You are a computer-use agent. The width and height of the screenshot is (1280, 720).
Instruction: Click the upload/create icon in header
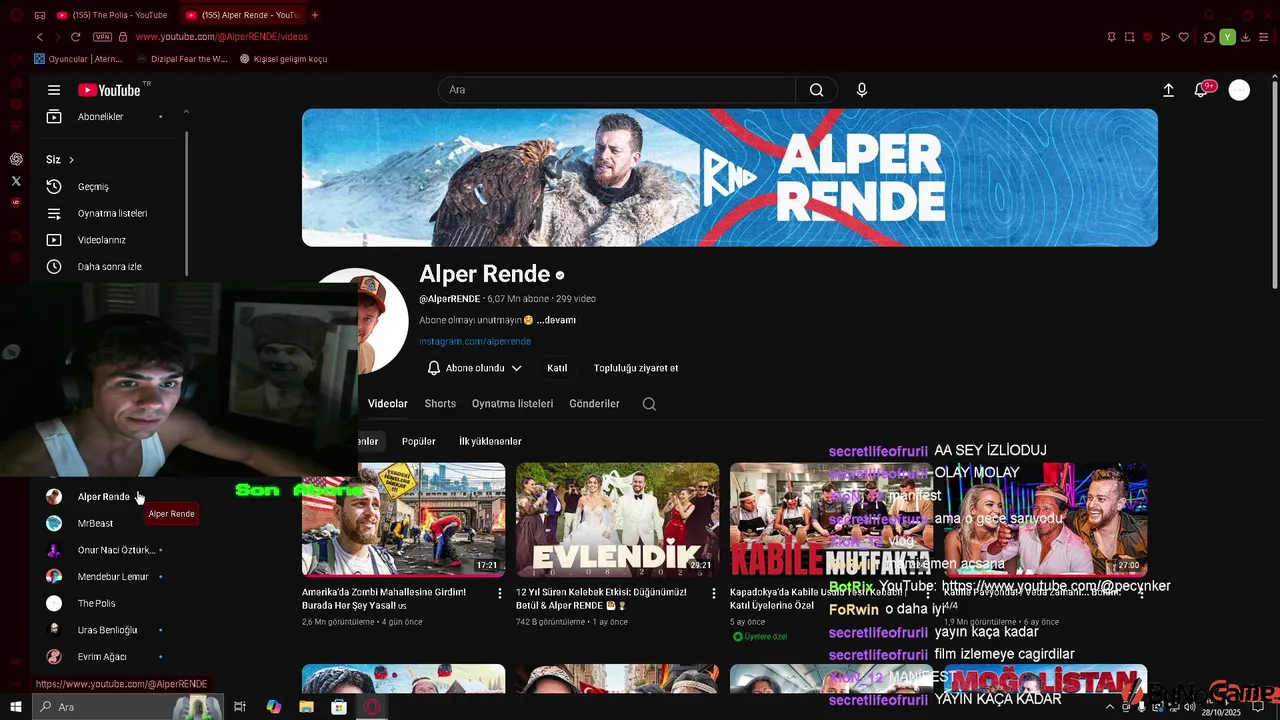point(1168,90)
